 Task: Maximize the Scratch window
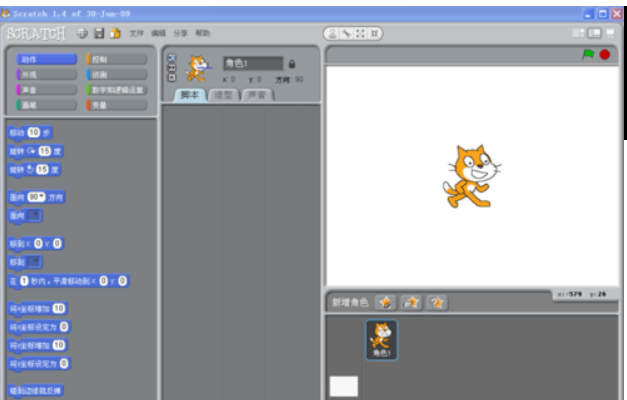click(x=603, y=14)
